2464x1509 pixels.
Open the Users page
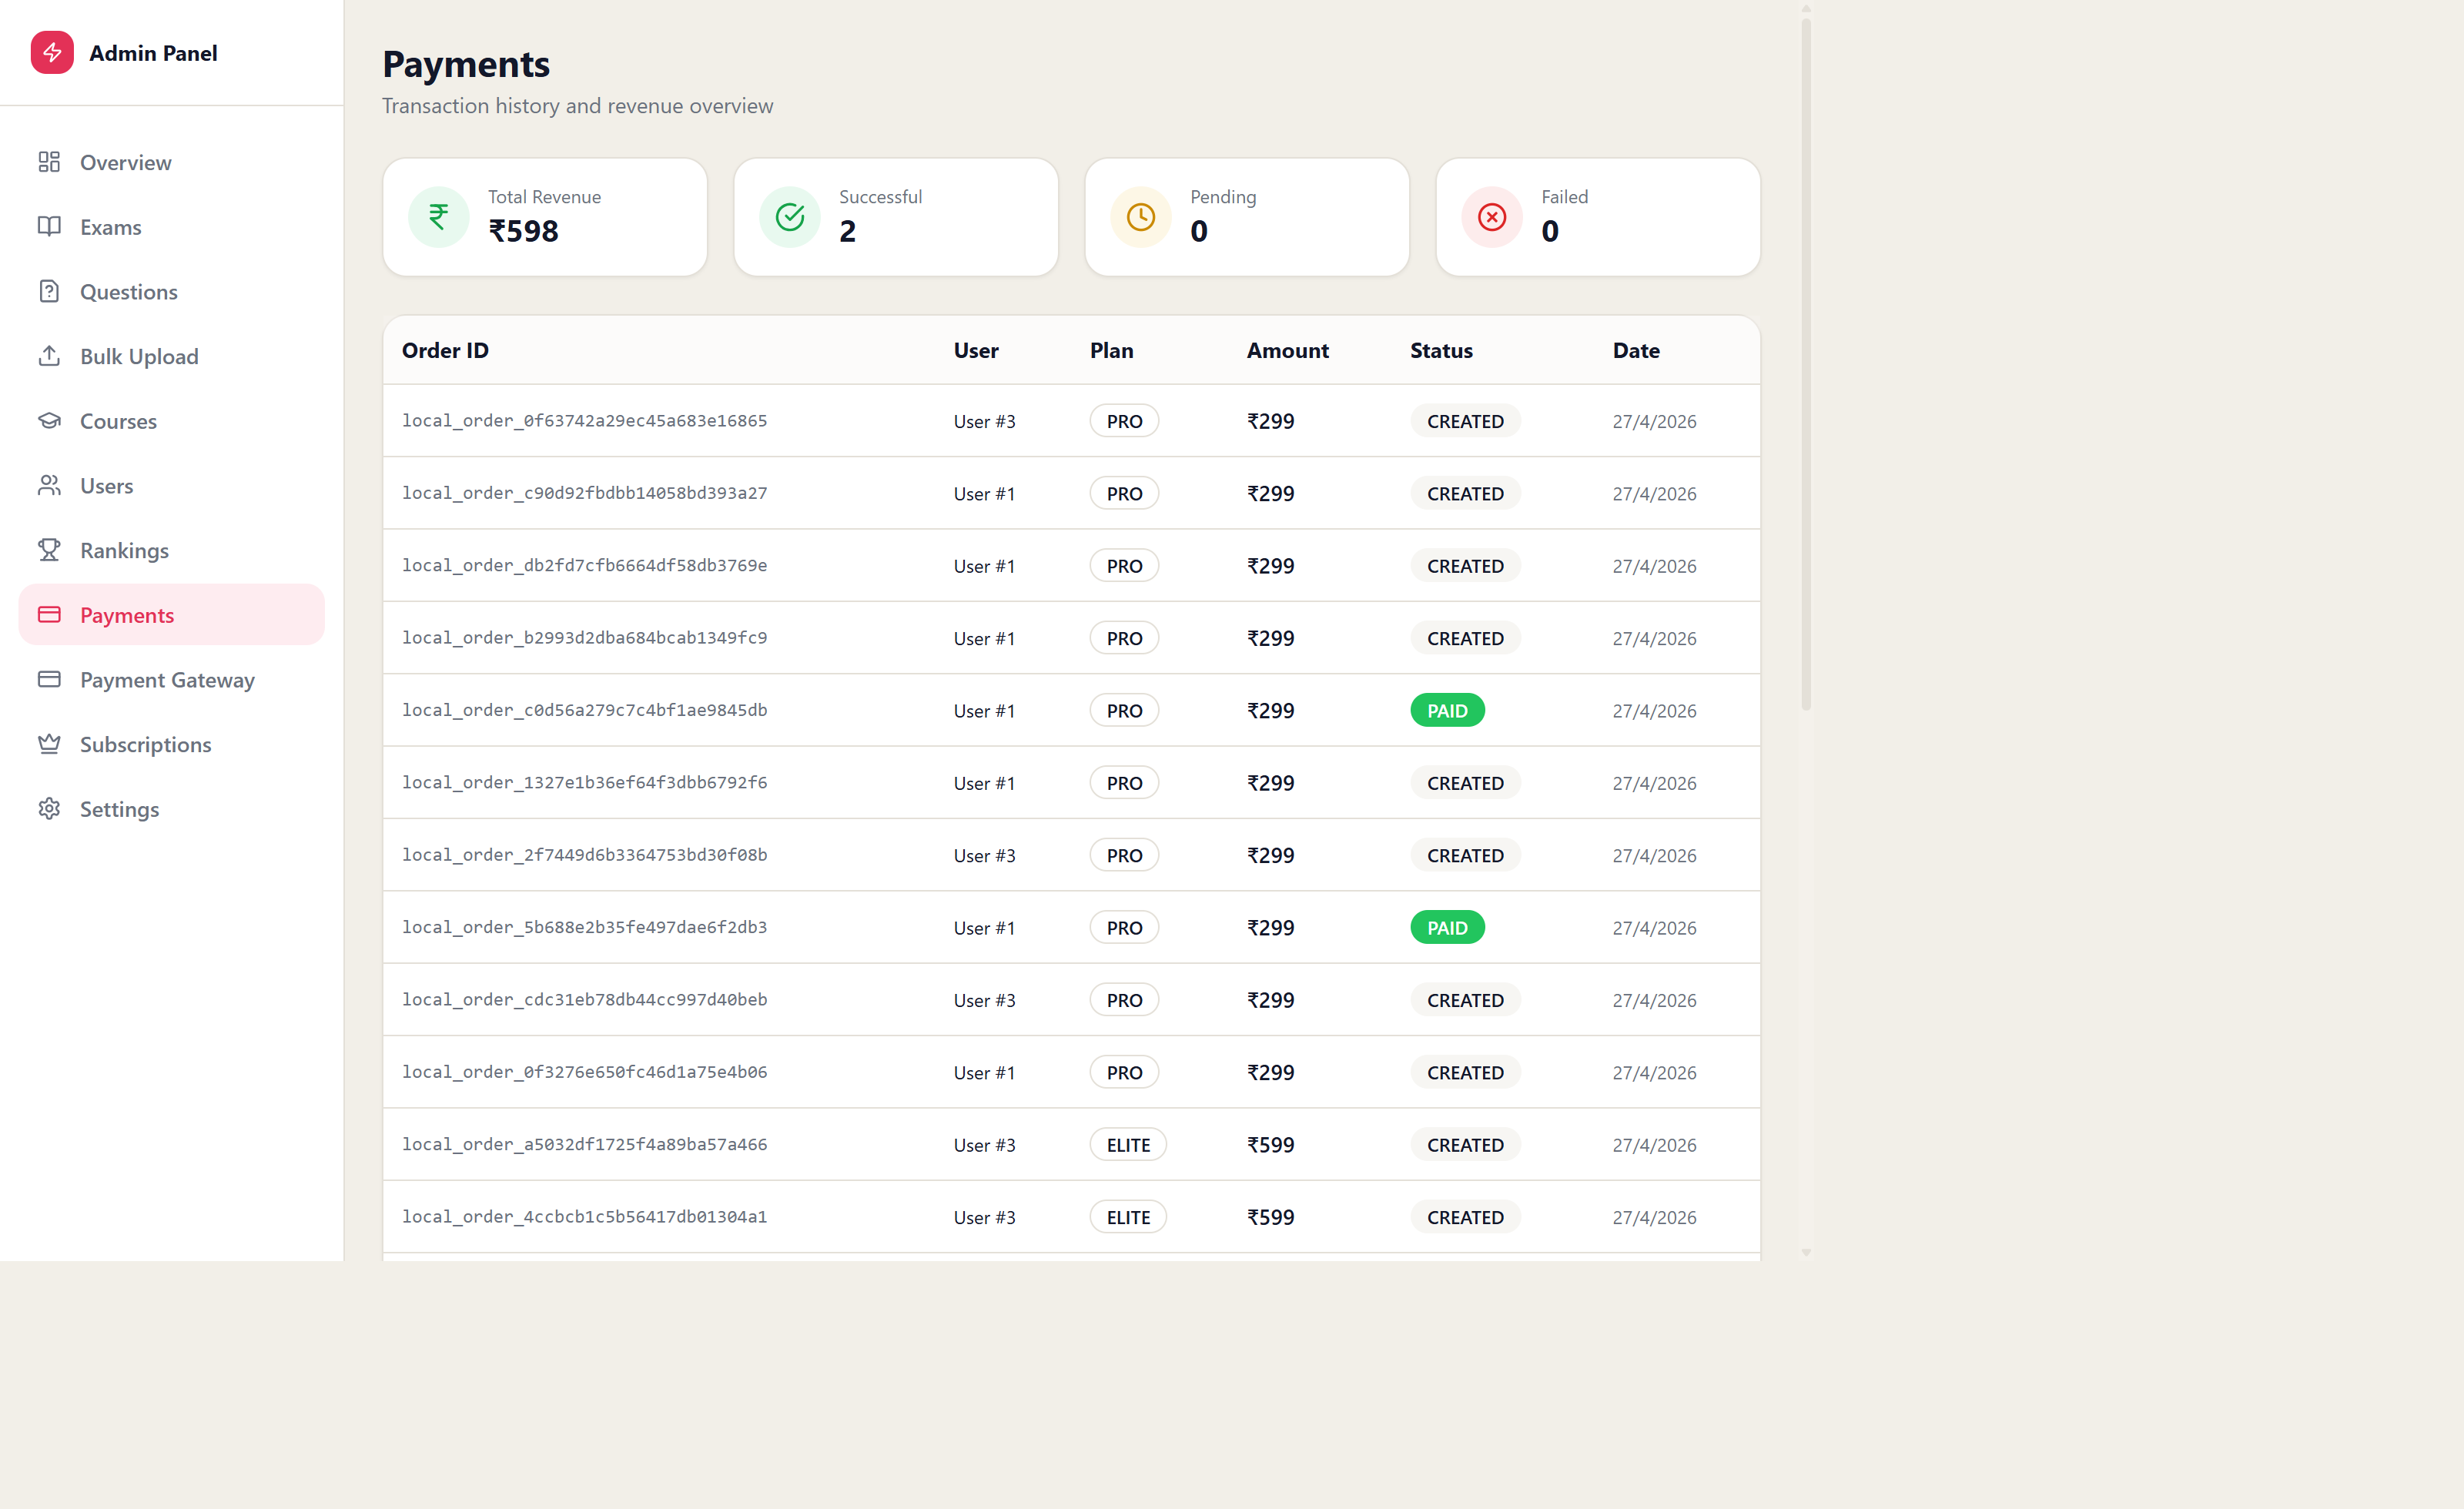pos(171,485)
